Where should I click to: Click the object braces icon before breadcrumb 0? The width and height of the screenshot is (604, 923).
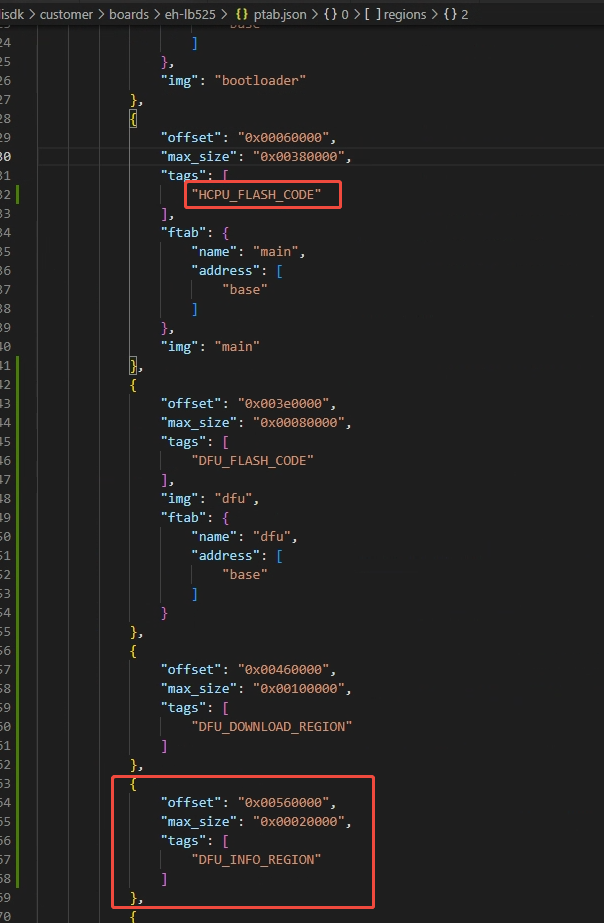click(332, 15)
